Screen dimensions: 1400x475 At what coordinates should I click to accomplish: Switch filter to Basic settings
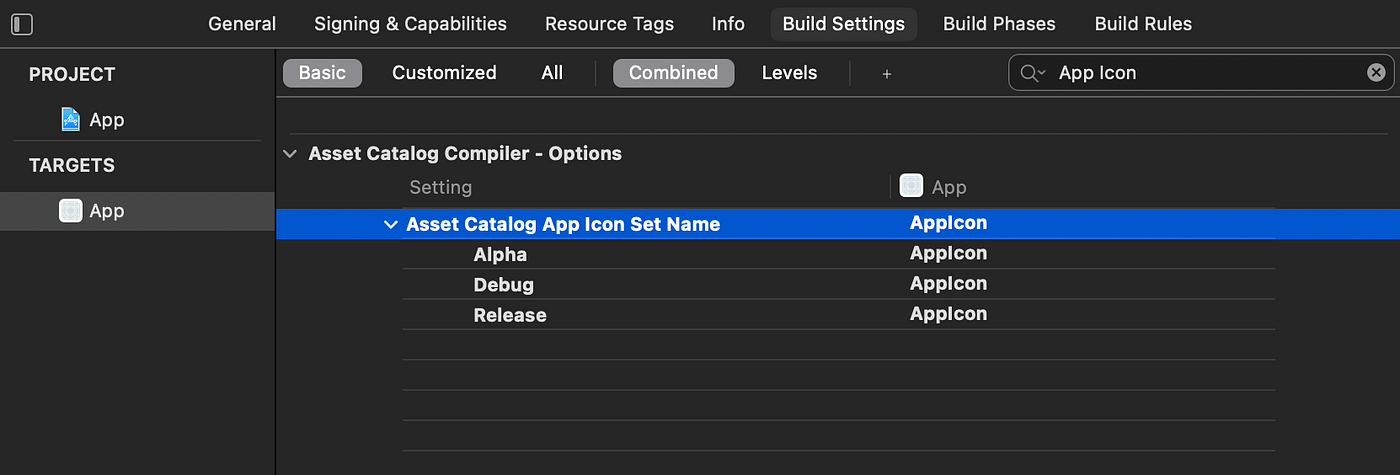click(x=322, y=73)
